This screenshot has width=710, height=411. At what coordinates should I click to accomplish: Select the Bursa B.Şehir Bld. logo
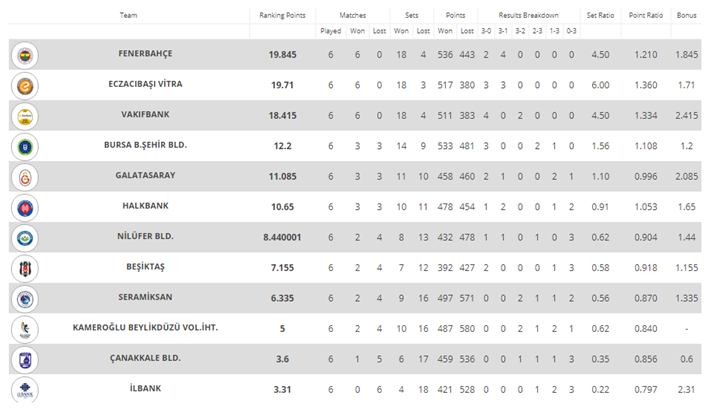click(25, 147)
